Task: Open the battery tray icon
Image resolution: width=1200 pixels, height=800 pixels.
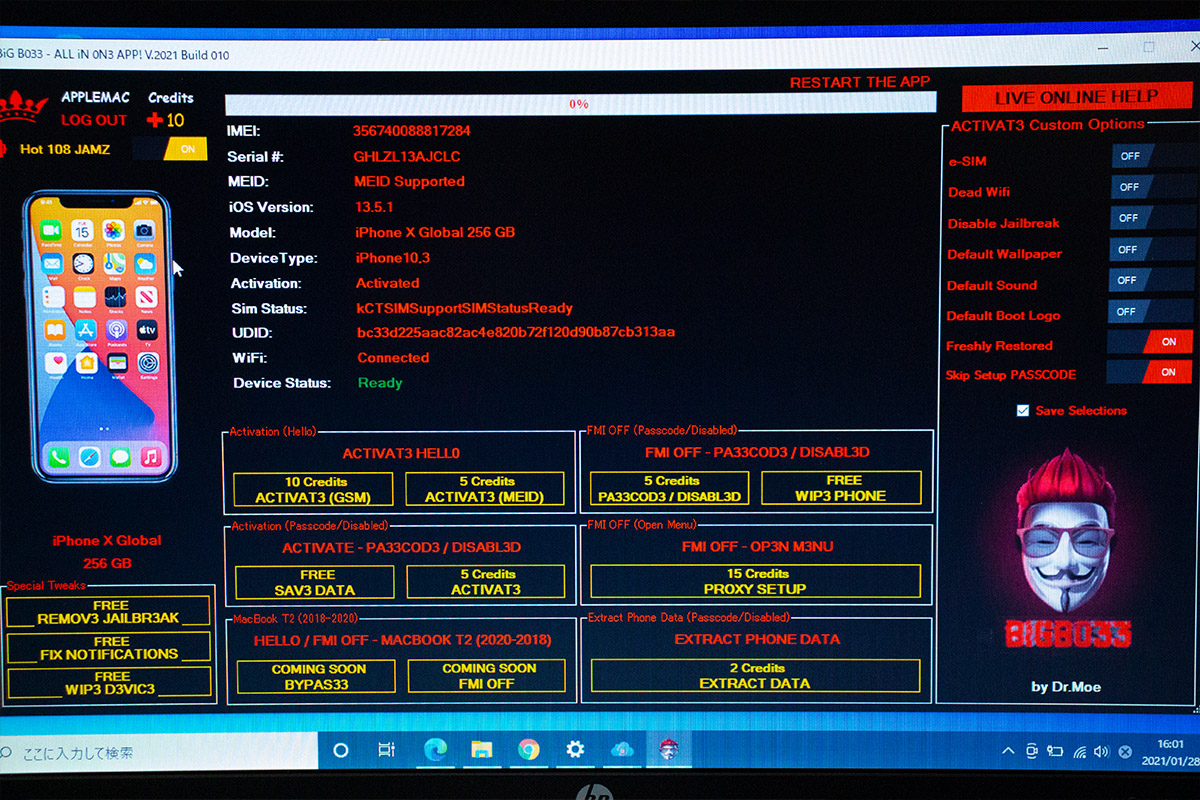Action: 1056,751
